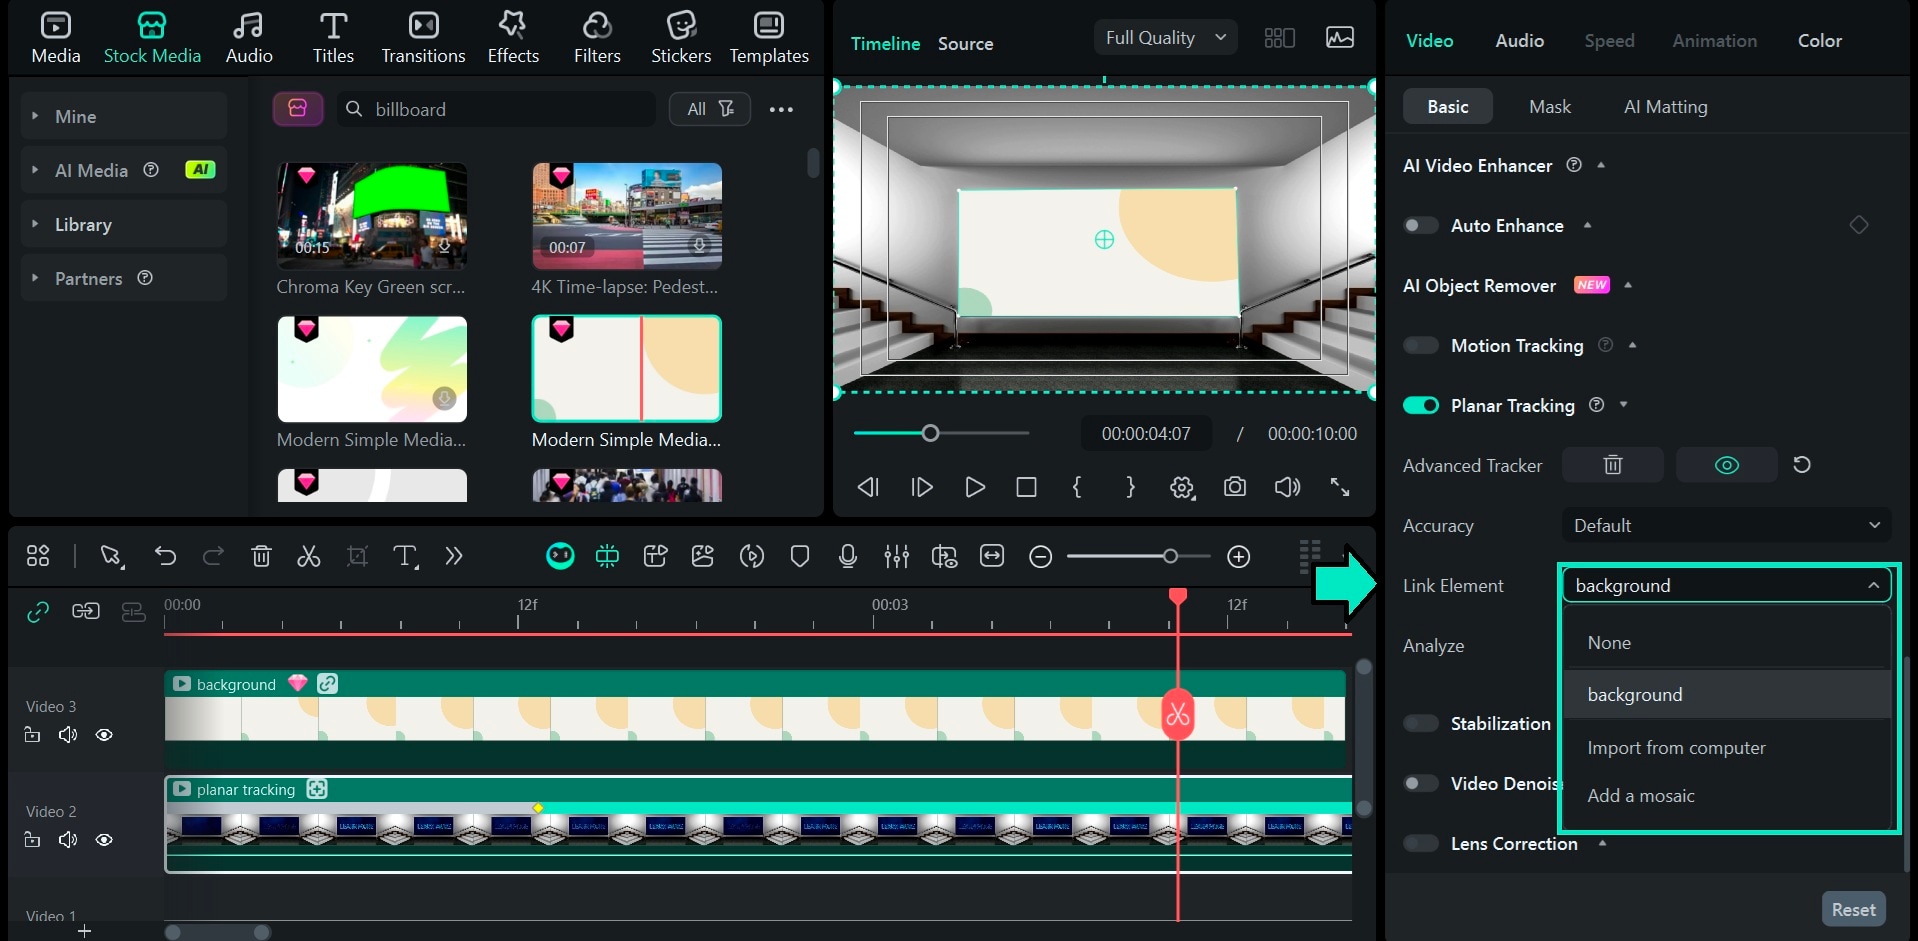Hide the Video 3 track with eye icon
Image resolution: width=1918 pixels, height=941 pixels.
(x=104, y=735)
